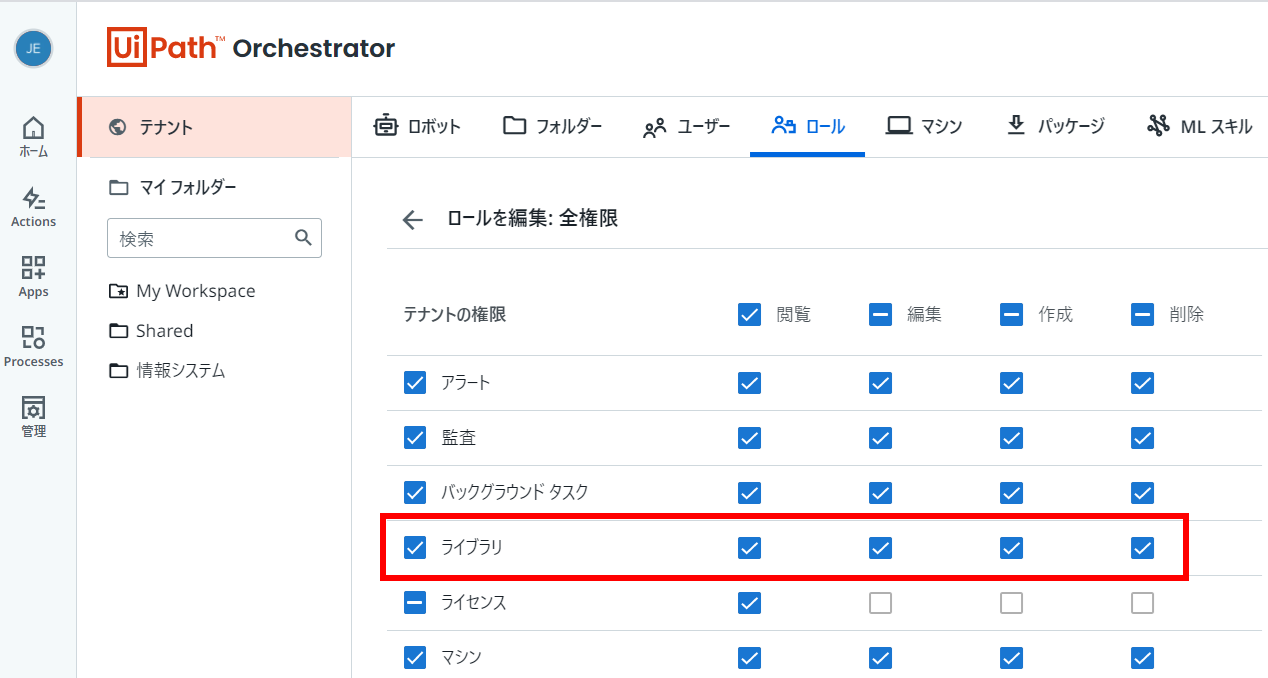Screen dimensions: 1268x678
Task: Uncheck 作成 for マシン row
Action: tap(1011, 658)
